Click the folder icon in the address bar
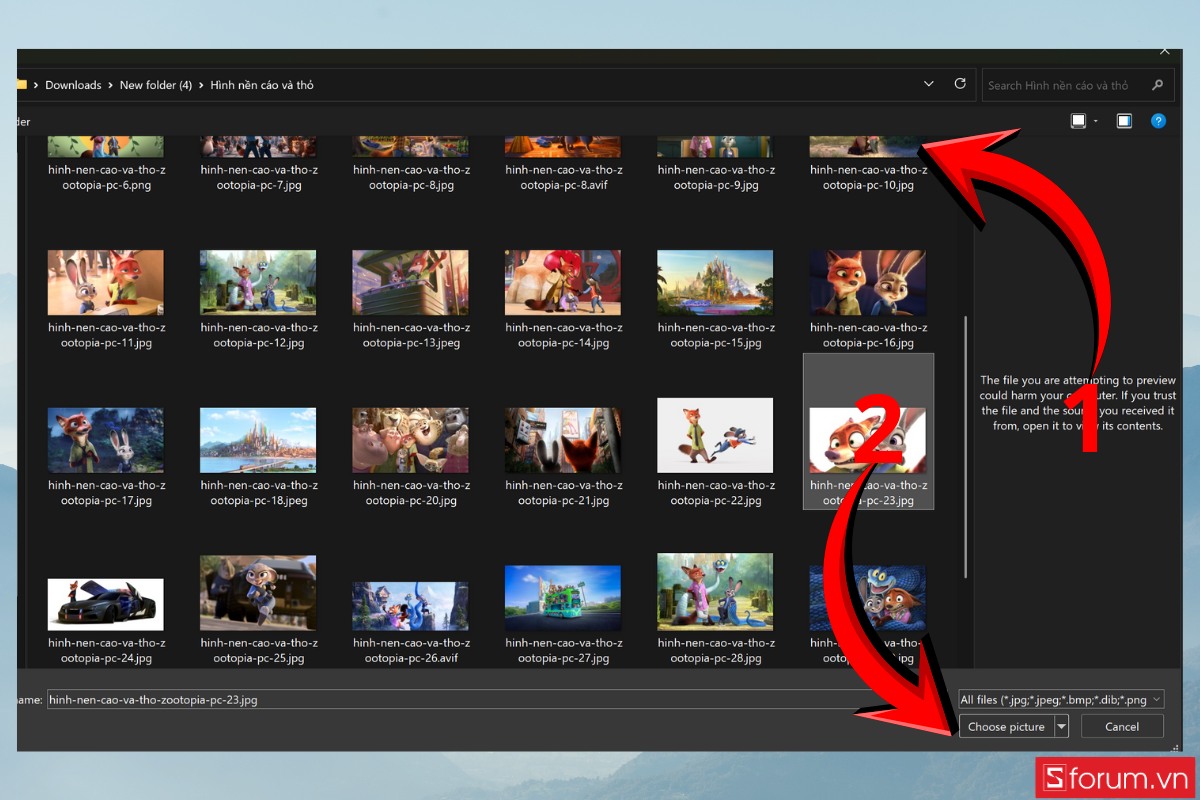1200x800 pixels. click(21, 85)
